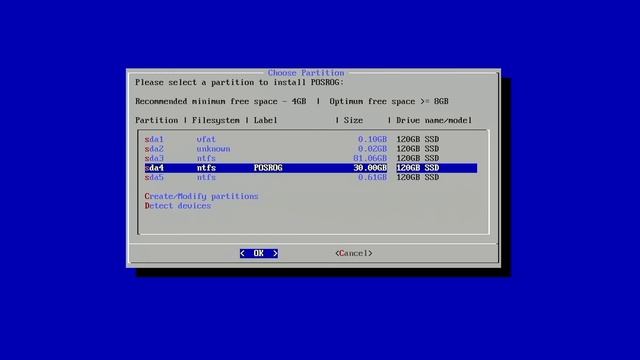Confirm with the OK button
This screenshot has width=640, height=360.
(259, 253)
